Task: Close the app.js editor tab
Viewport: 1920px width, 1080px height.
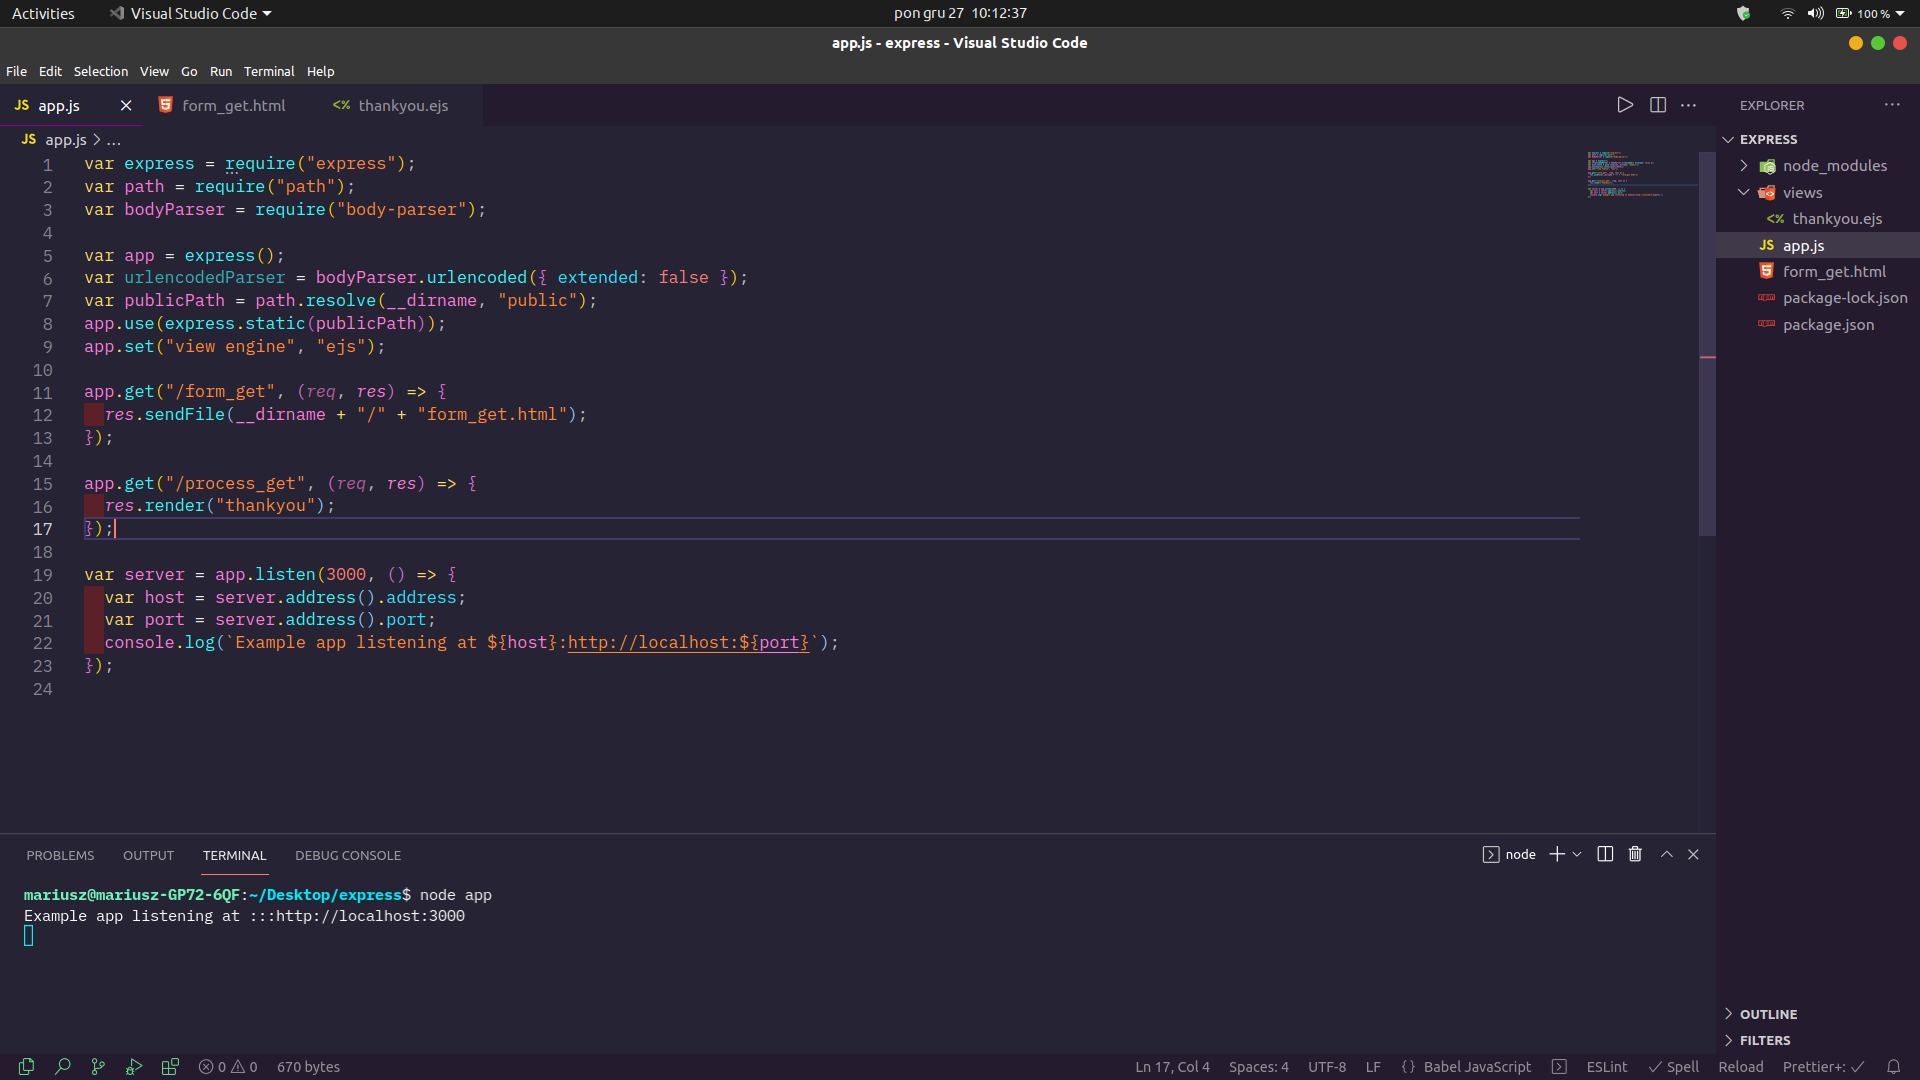Action: [x=126, y=105]
